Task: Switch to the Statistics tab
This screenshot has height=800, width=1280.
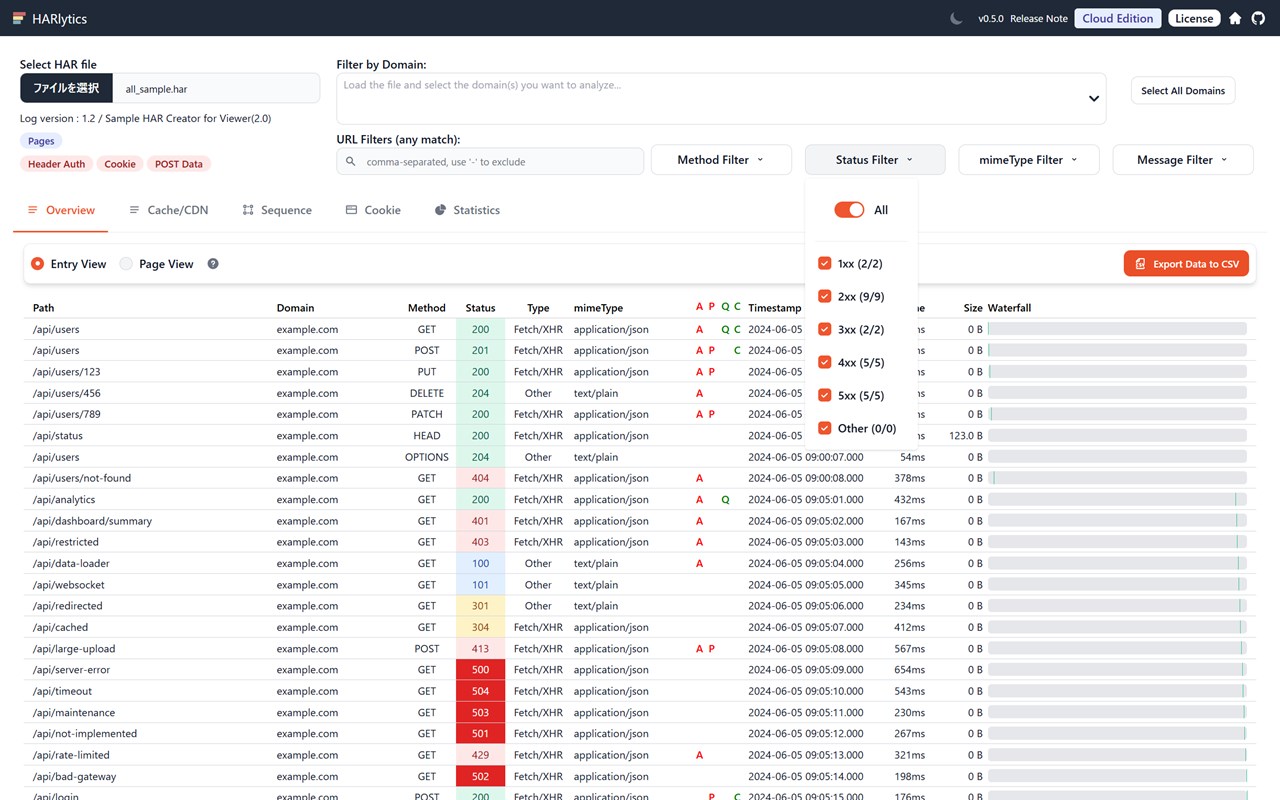Action: click(467, 210)
